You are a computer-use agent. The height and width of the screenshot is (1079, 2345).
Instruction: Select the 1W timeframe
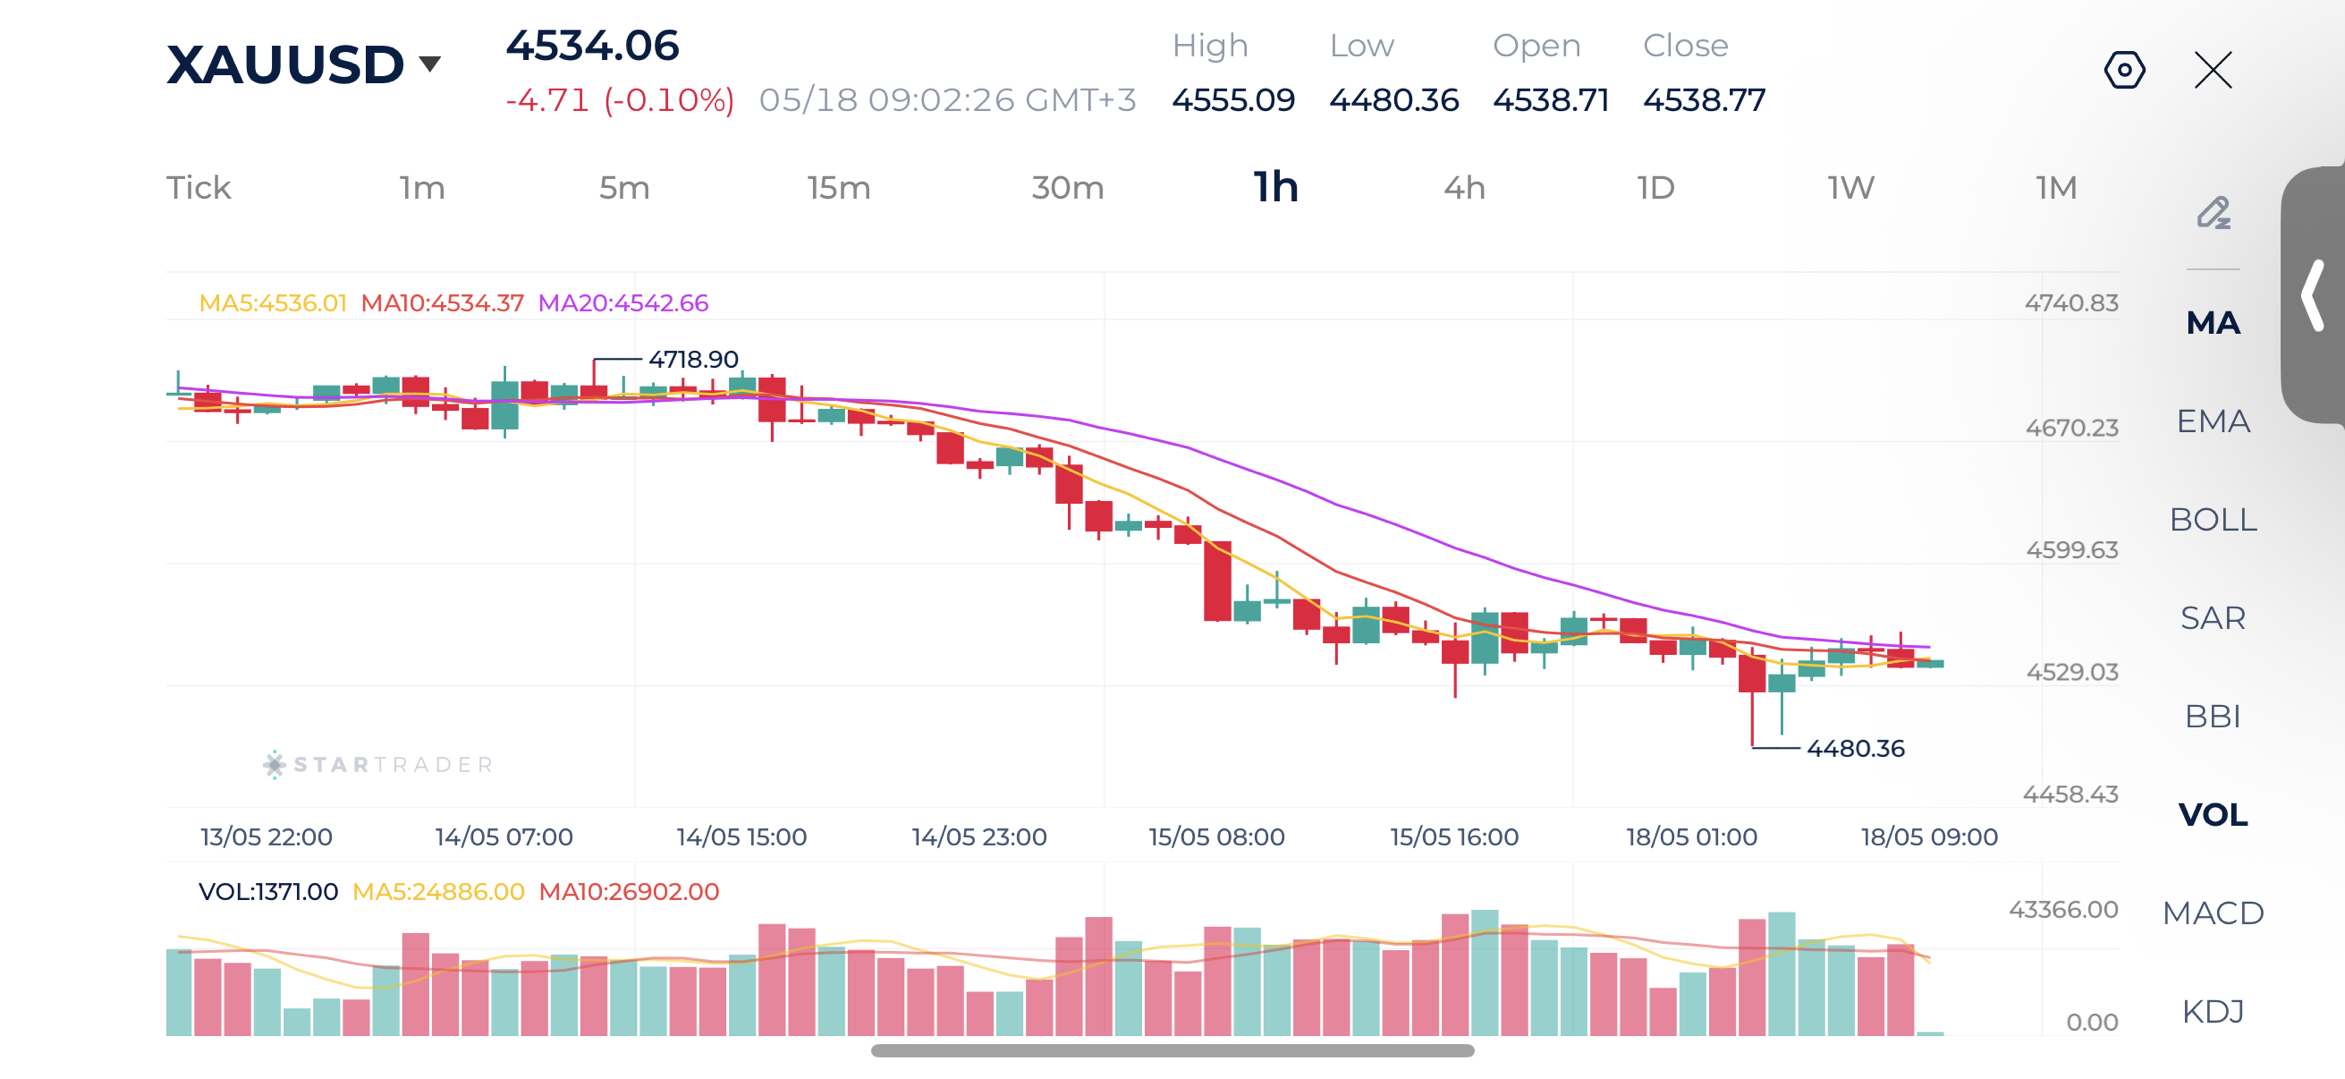pyautogui.click(x=1850, y=188)
